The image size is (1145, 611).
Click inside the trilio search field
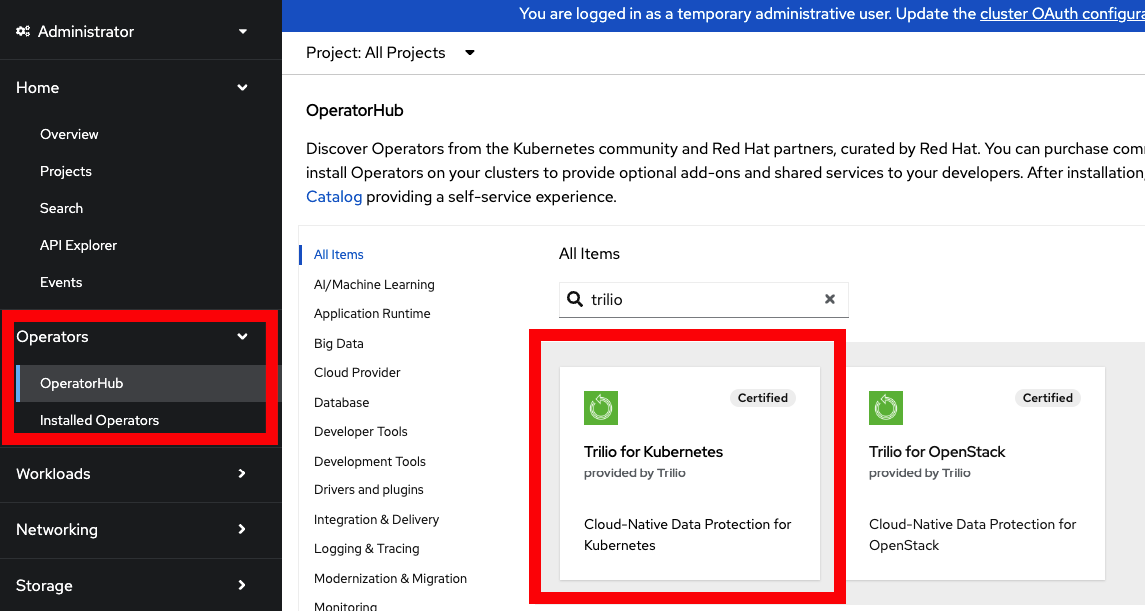click(700, 299)
